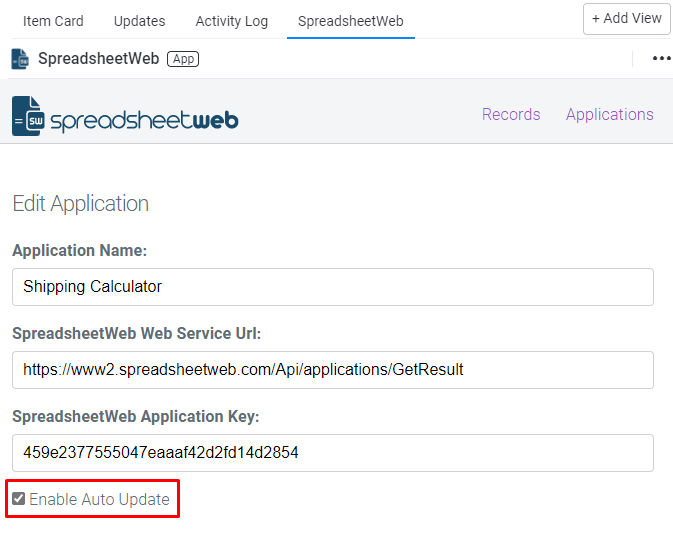Viewport: 673px width, 540px height.
Task: Click the App badge next to SpreadsheetWeb
Action: tap(183, 59)
